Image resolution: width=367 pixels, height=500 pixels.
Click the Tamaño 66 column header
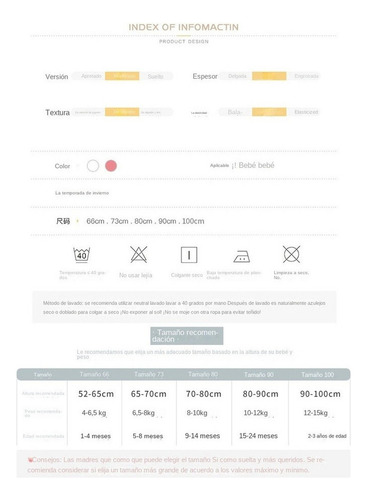pyautogui.click(x=94, y=374)
